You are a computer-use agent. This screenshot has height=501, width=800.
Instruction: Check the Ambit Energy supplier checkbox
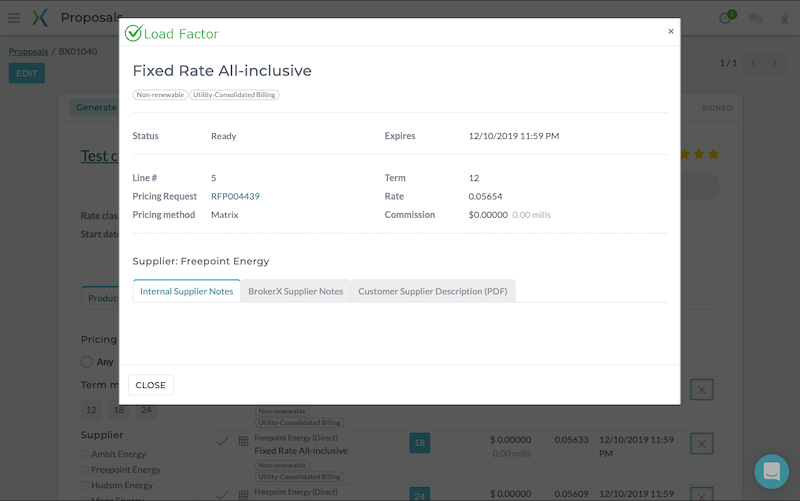[85, 455]
